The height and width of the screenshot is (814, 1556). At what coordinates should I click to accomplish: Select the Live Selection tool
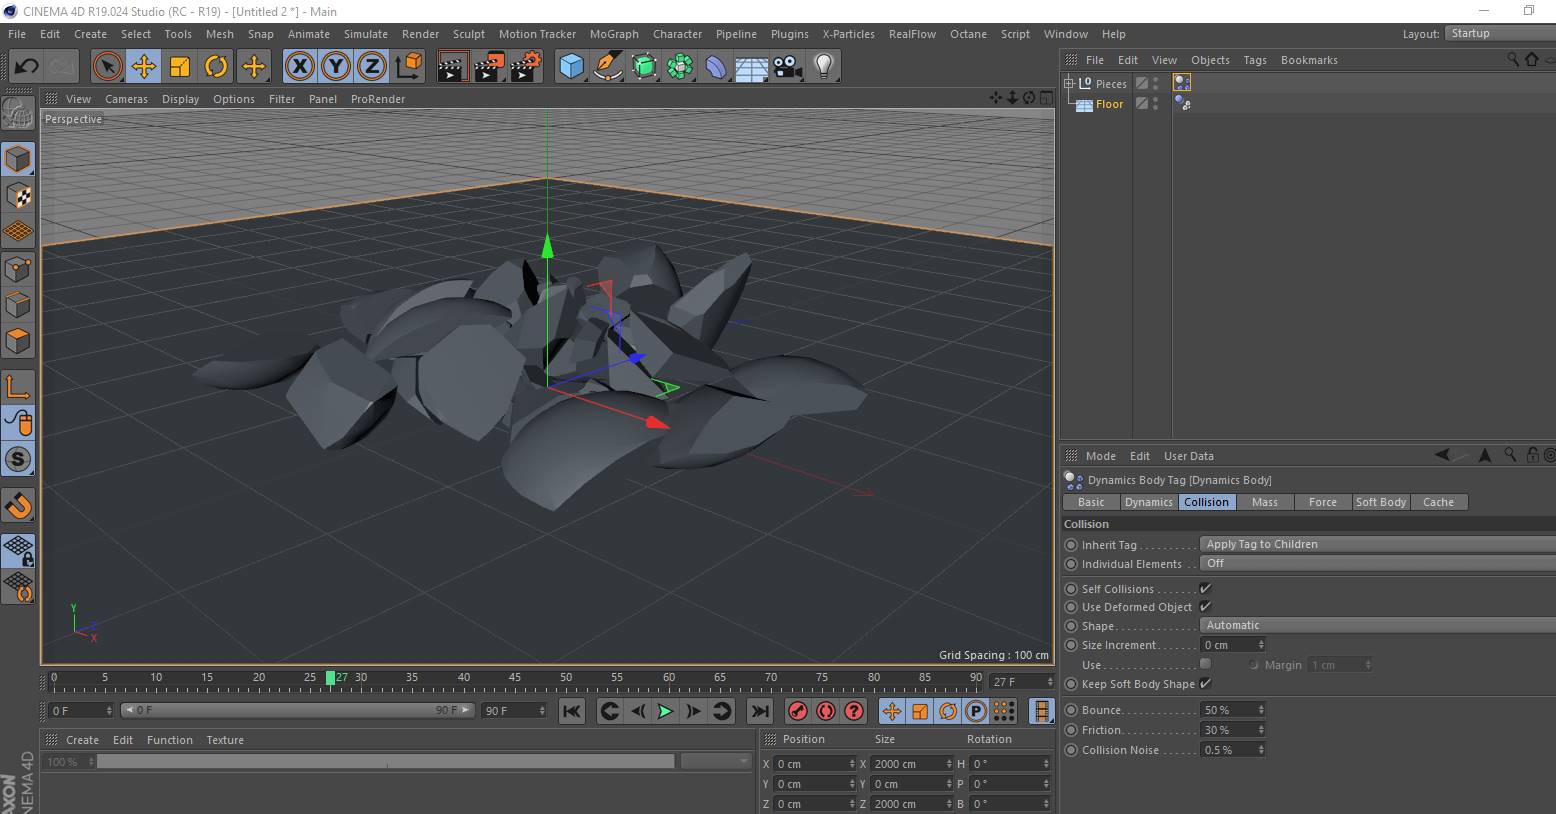tap(107, 67)
